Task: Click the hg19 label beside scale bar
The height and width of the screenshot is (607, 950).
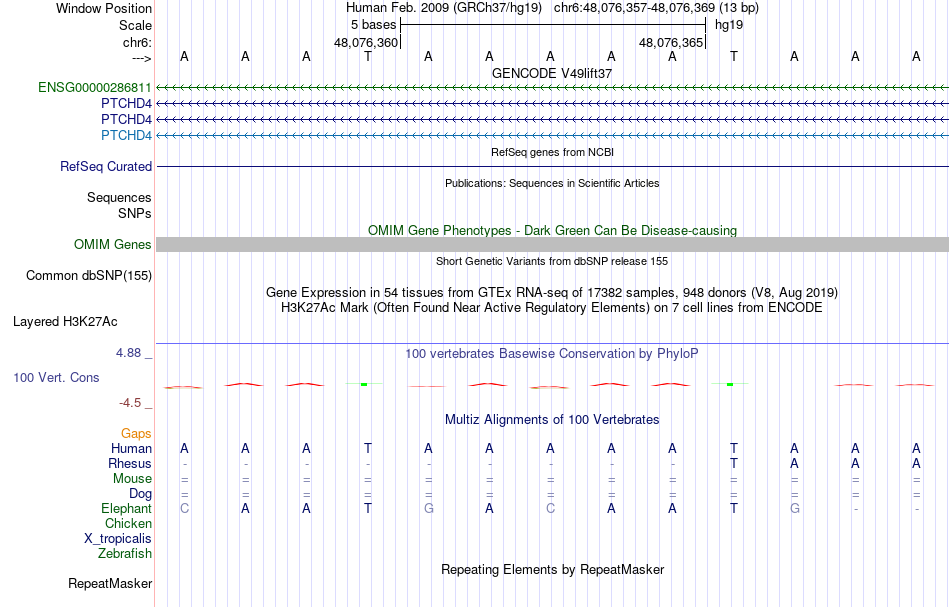Action: coord(729,25)
